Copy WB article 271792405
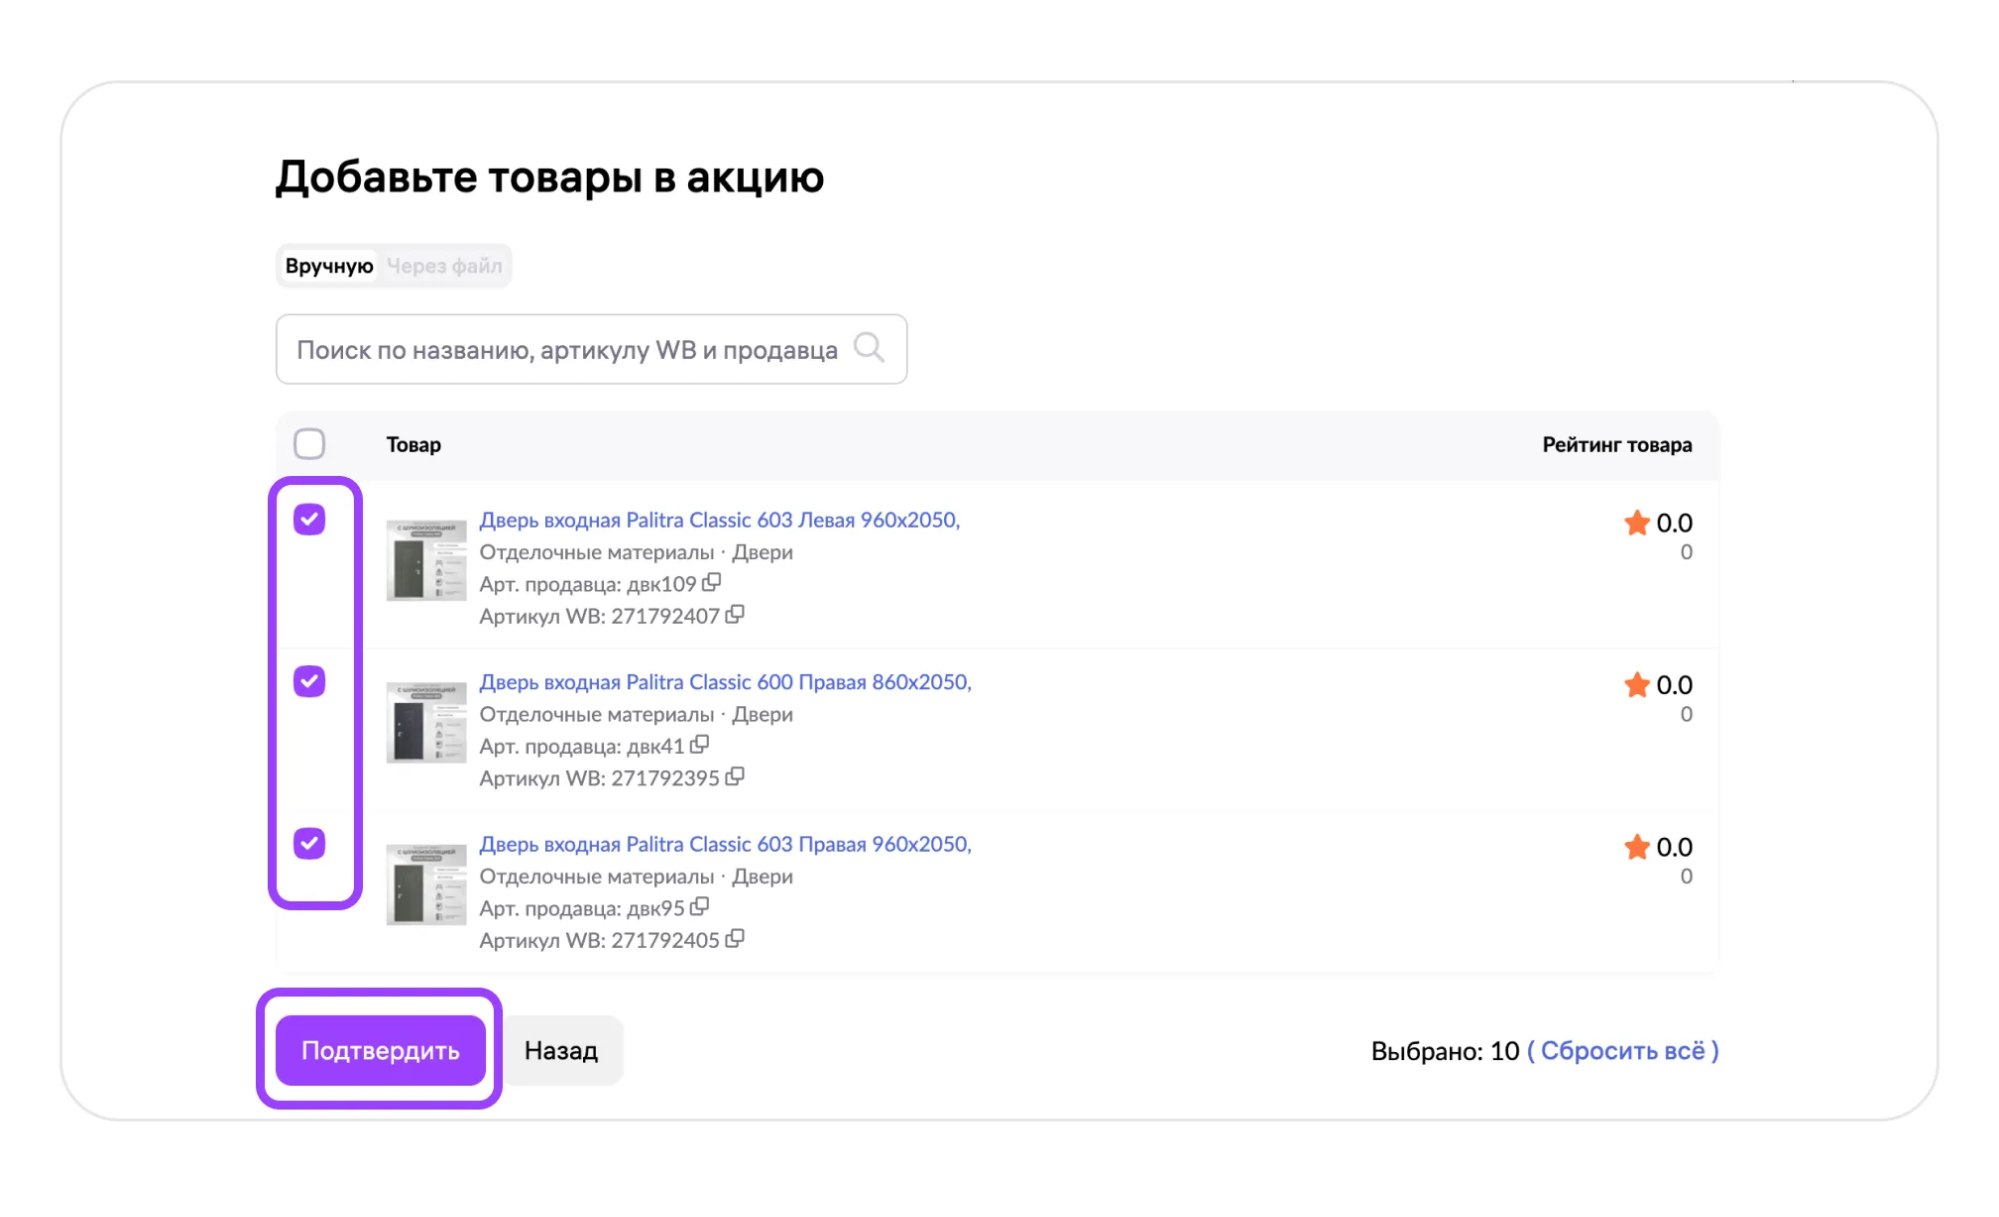 [735, 938]
